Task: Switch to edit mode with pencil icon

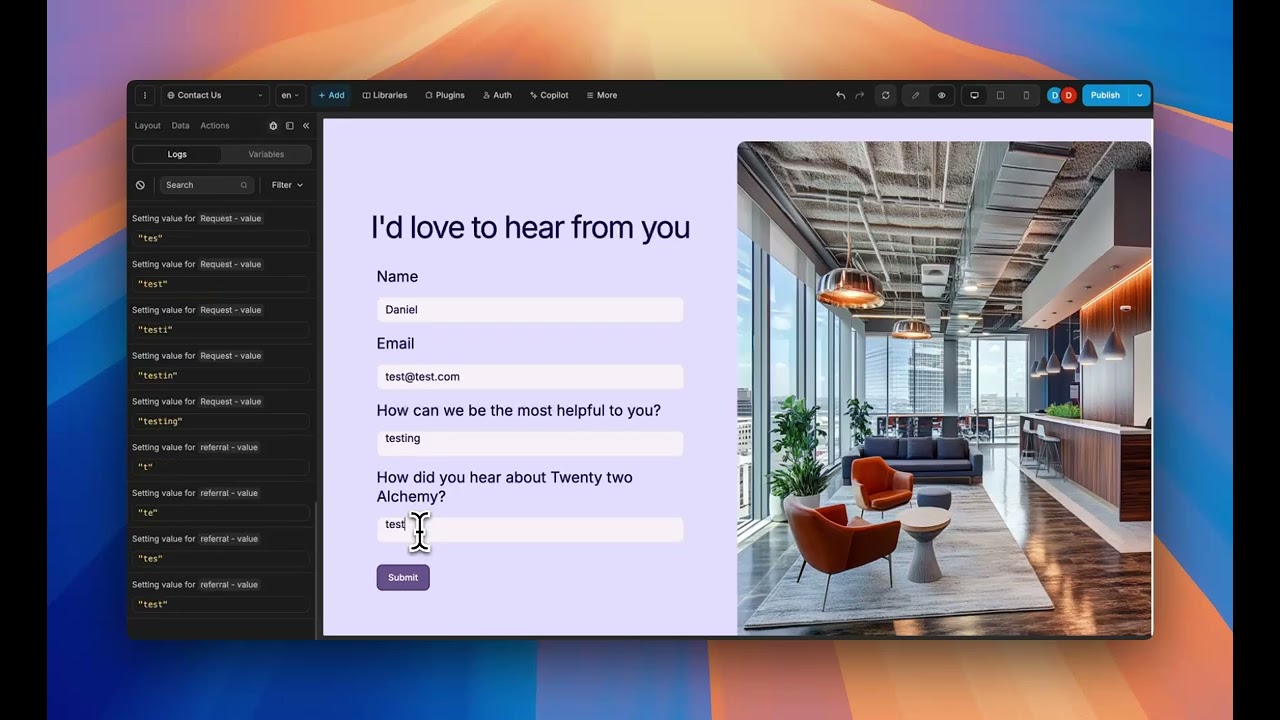Action: click(915, 95)
